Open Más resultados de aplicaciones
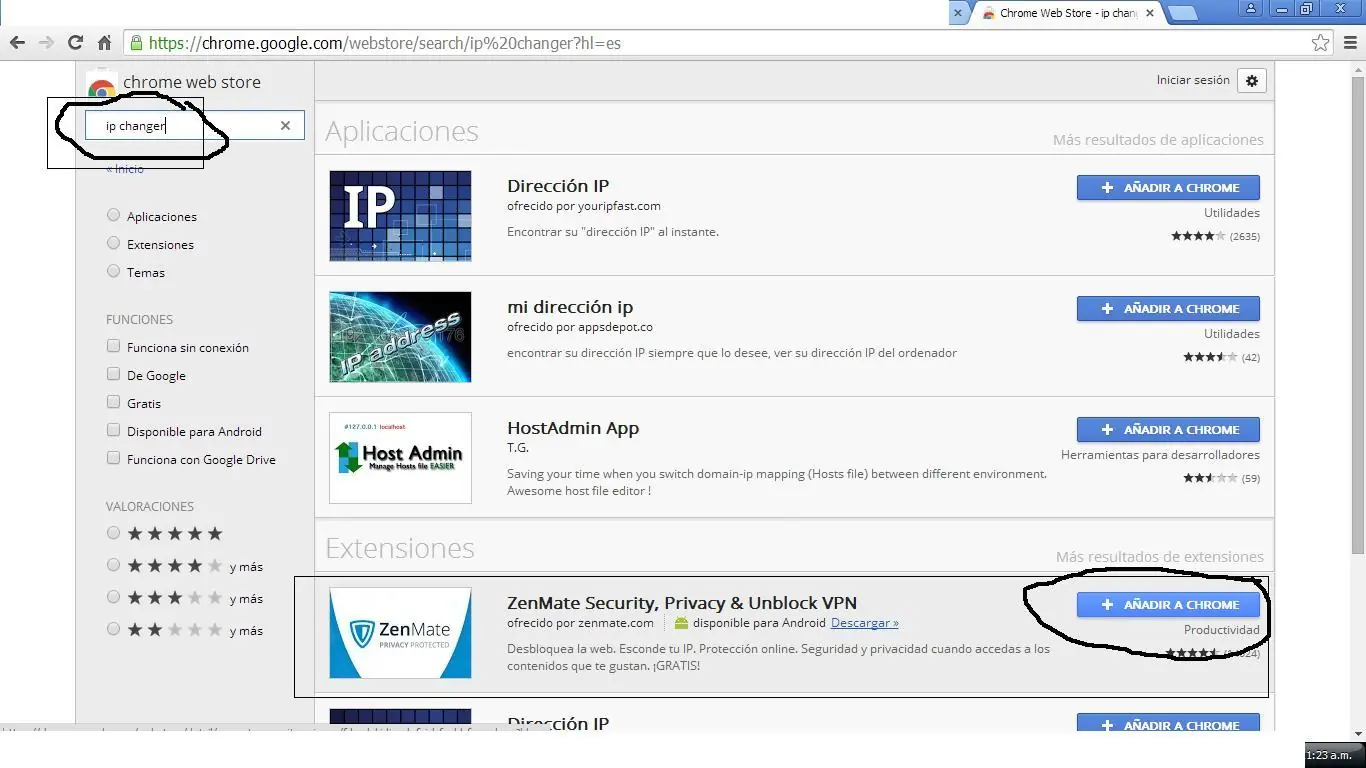This screenshot has height=768, width=1366. point(1158,140)
